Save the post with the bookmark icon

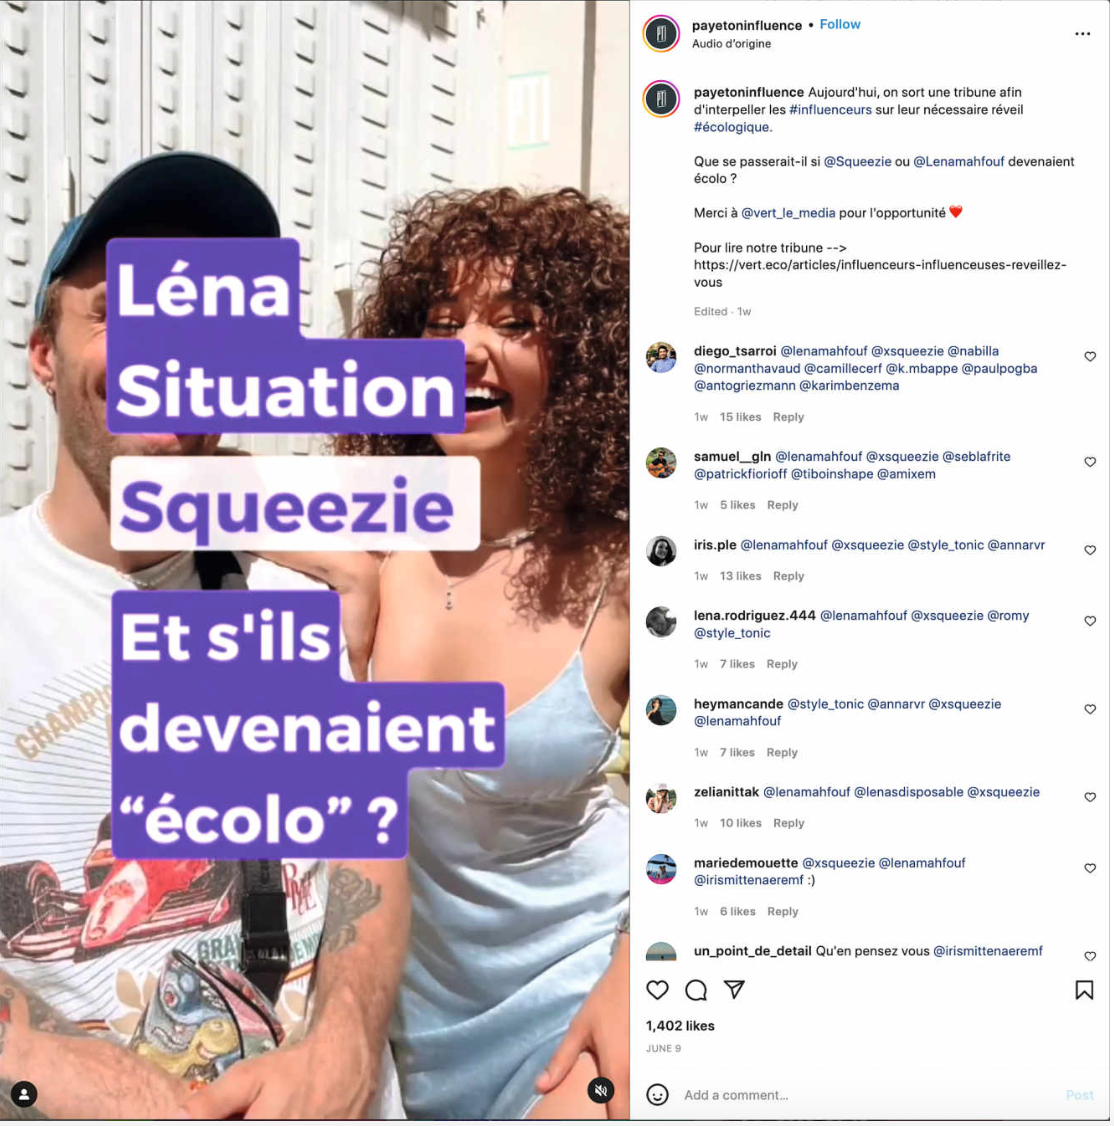pos(1086,992)
